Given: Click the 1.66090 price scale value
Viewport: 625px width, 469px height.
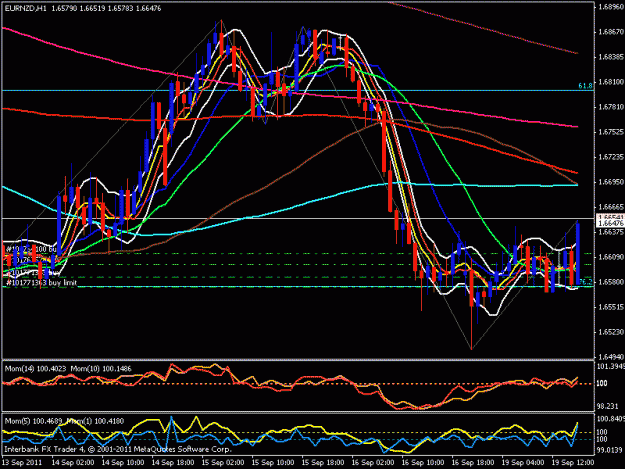Looking at the screenshot, I should (x=611, y=257).
